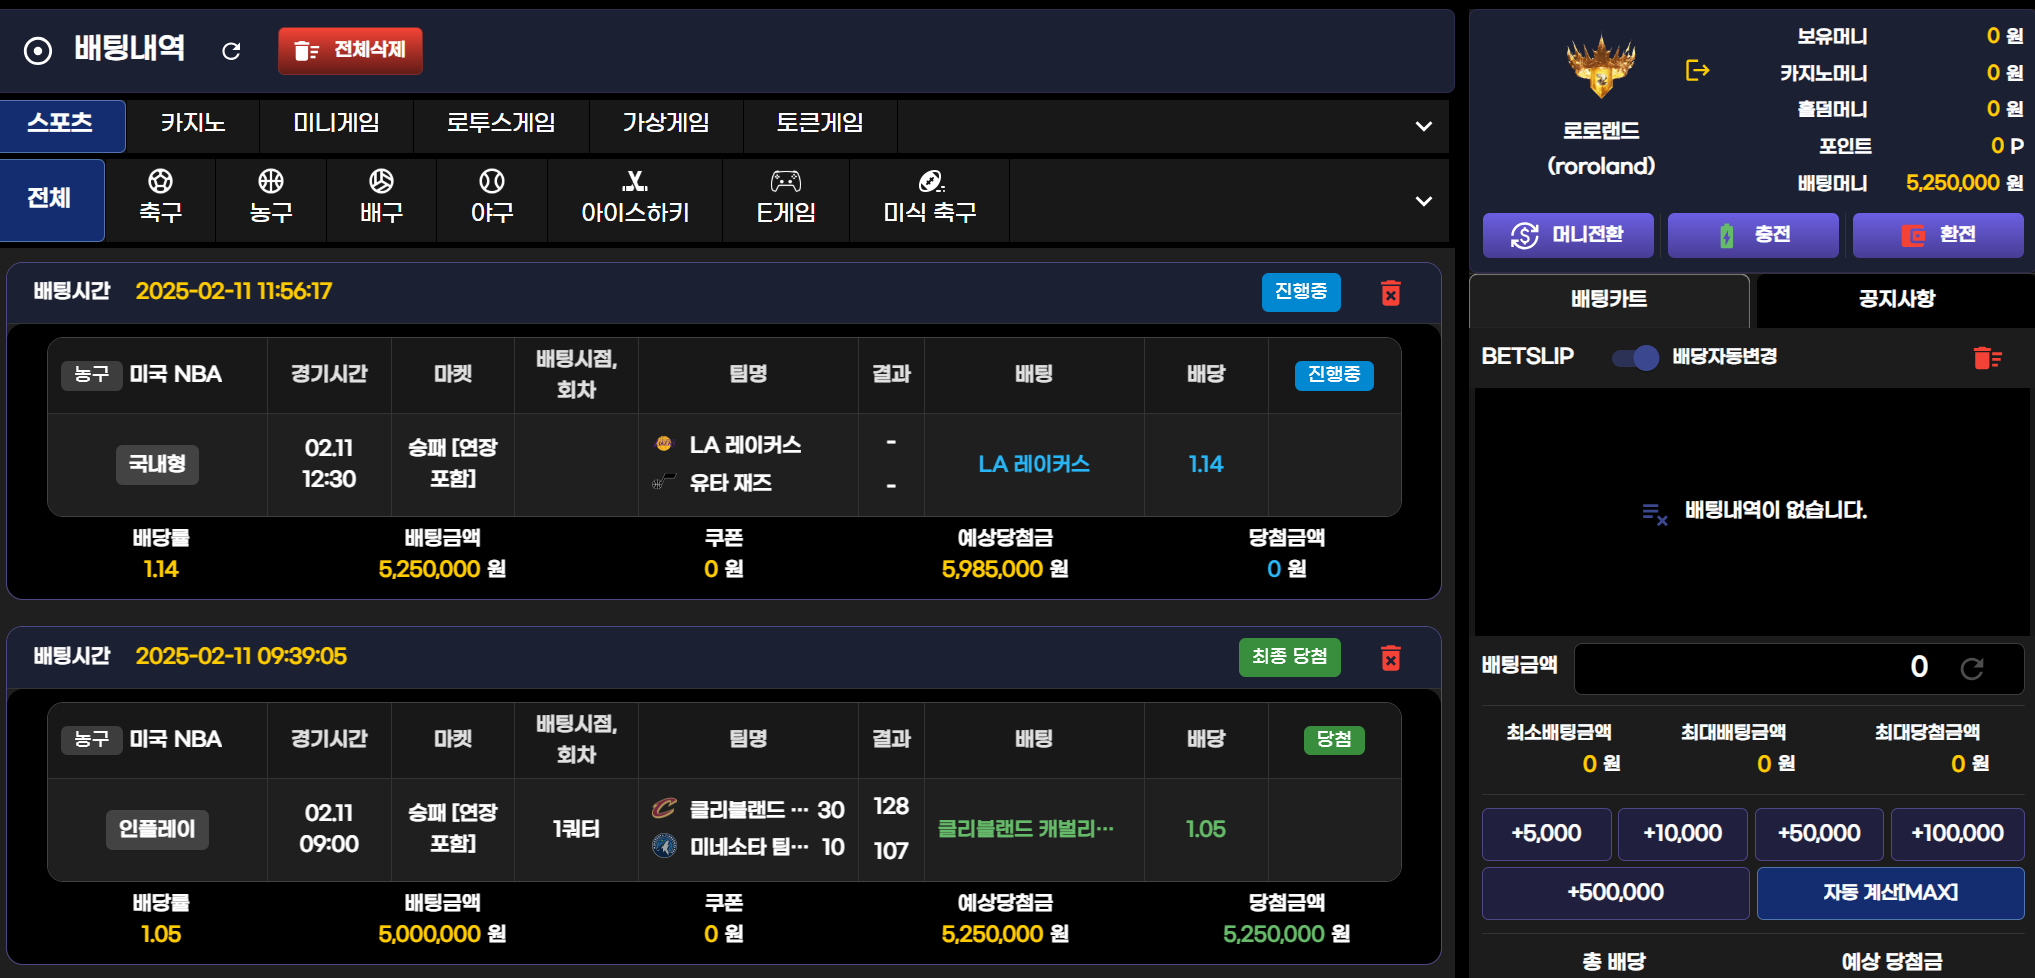This screenshot has height=978, width=2035.
Task: Reset 배팅금액 with the circular arrow icon
Action: point(1971,668)
